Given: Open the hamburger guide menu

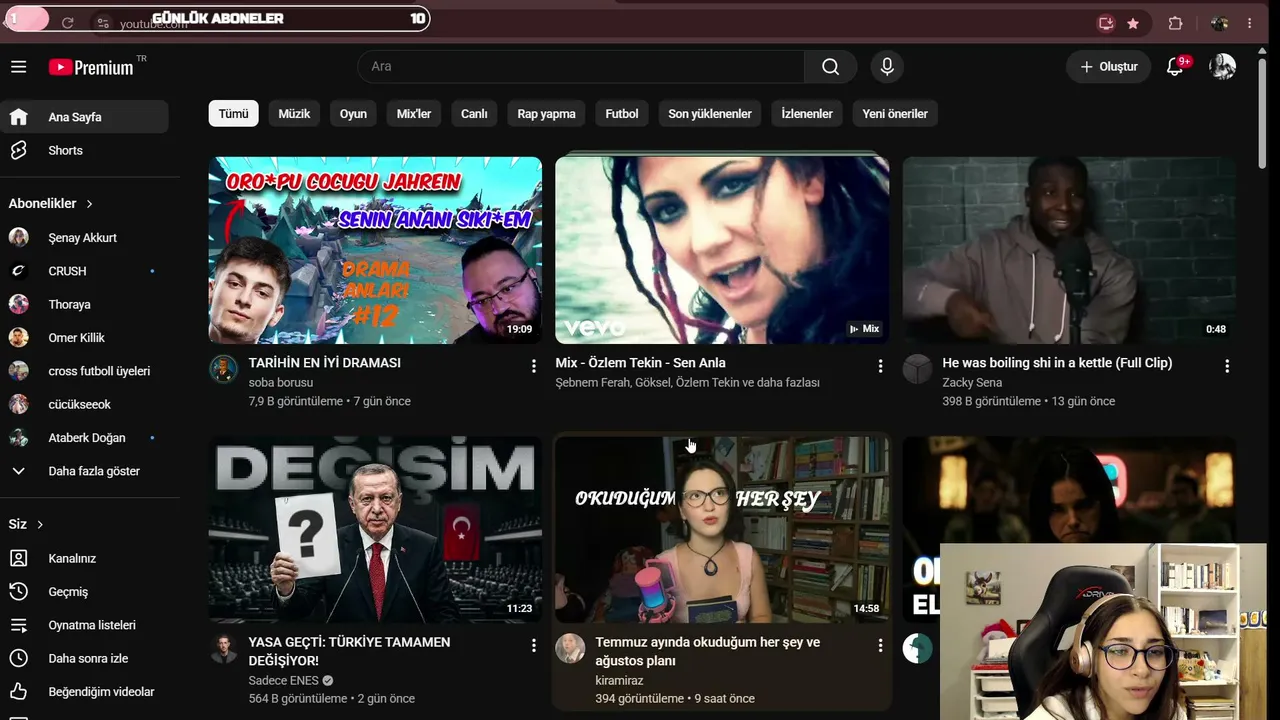Looking at the screenshot, I should [18, 67].
